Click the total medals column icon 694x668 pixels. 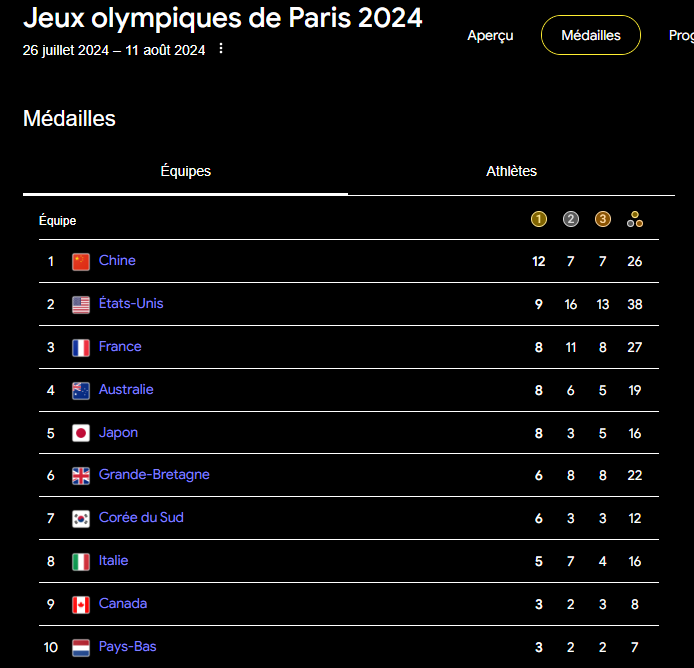click(635, 220)
